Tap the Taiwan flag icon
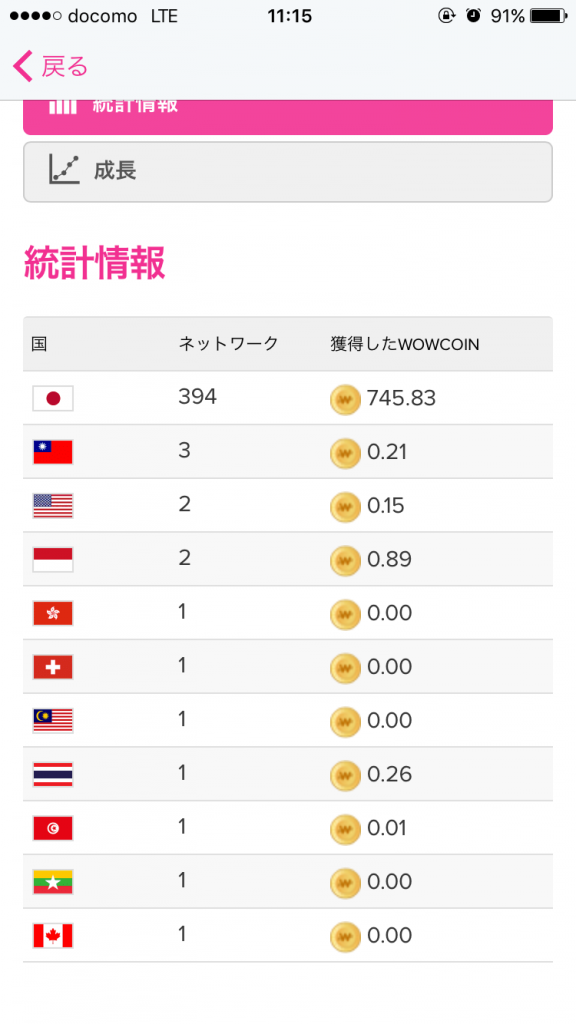This screenshot has width=576, height=1024. click(53, 452)
